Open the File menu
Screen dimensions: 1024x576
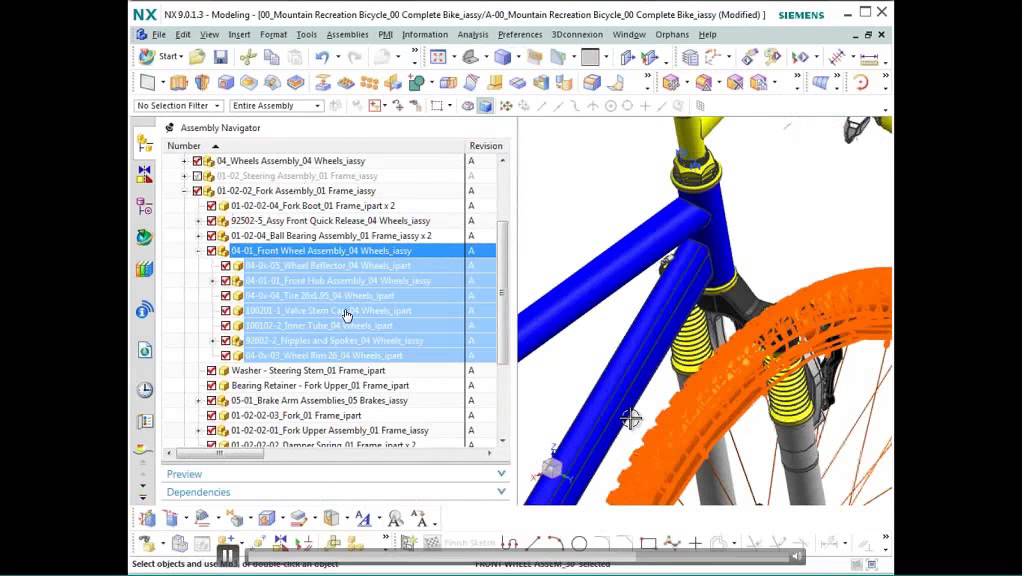pos(159,35)
